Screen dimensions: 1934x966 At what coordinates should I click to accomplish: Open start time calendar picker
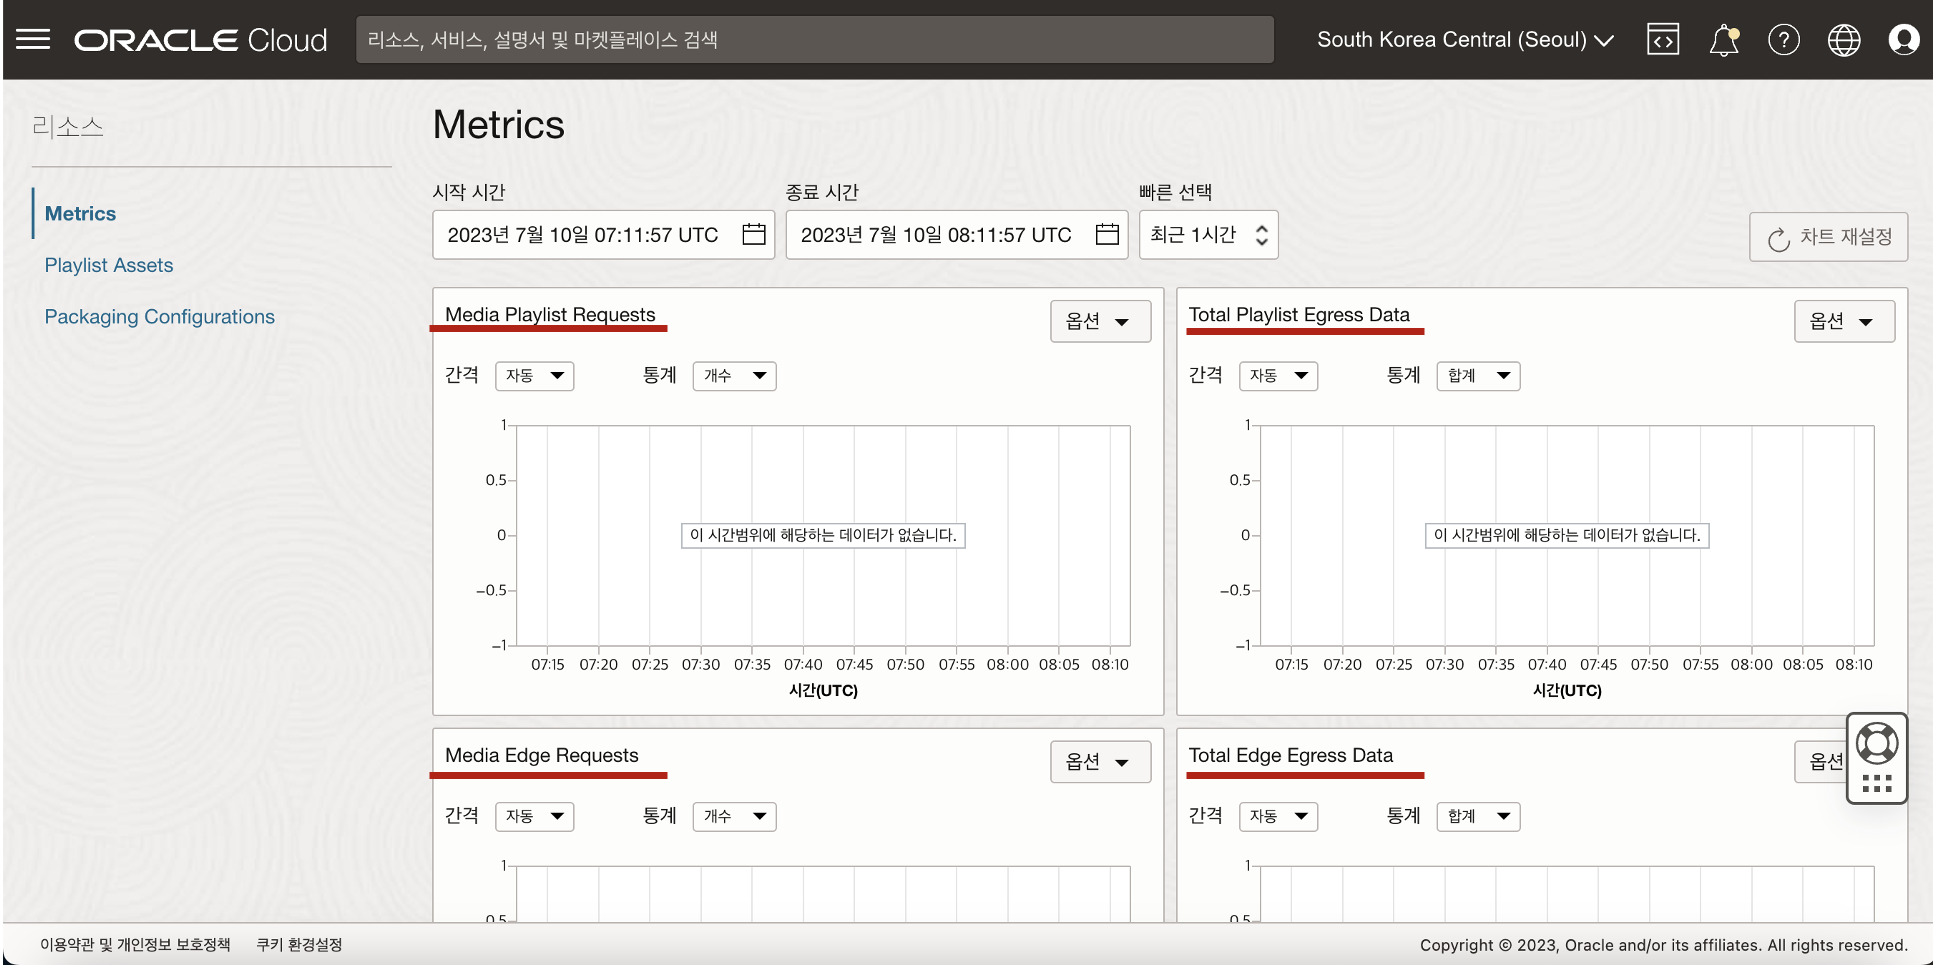click(x=754, y=234)
